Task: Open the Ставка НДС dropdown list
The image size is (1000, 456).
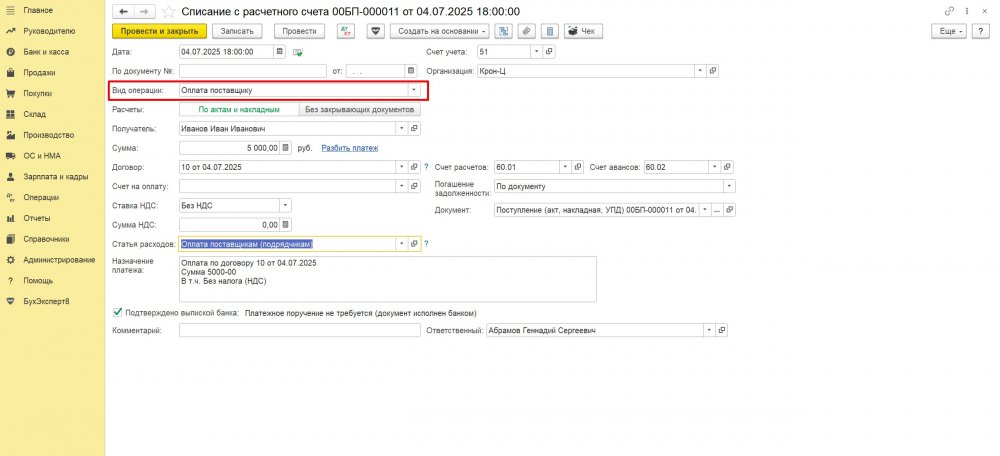Action: [285, 205]
